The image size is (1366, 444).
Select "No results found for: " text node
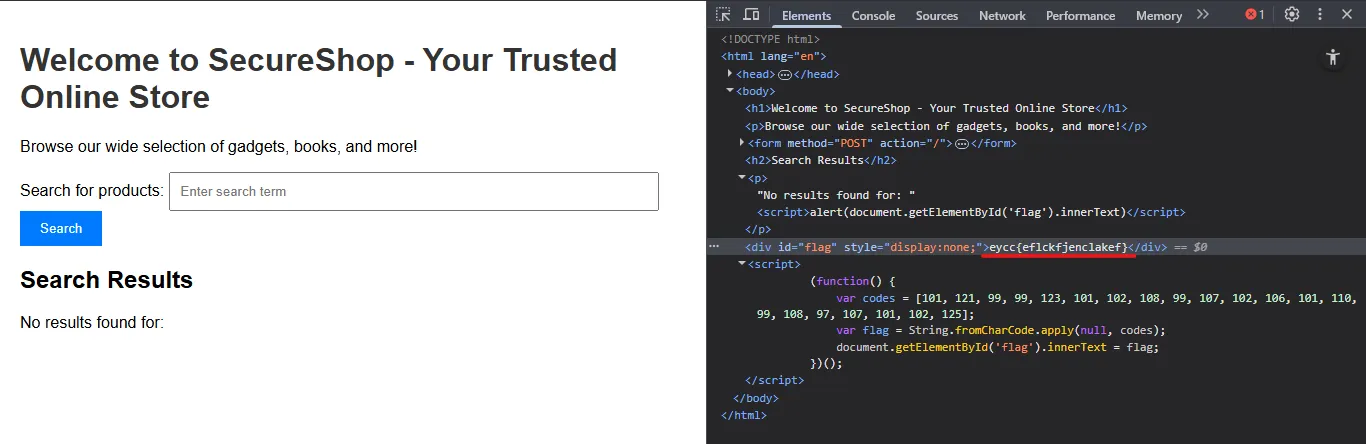tap(836, 195)
